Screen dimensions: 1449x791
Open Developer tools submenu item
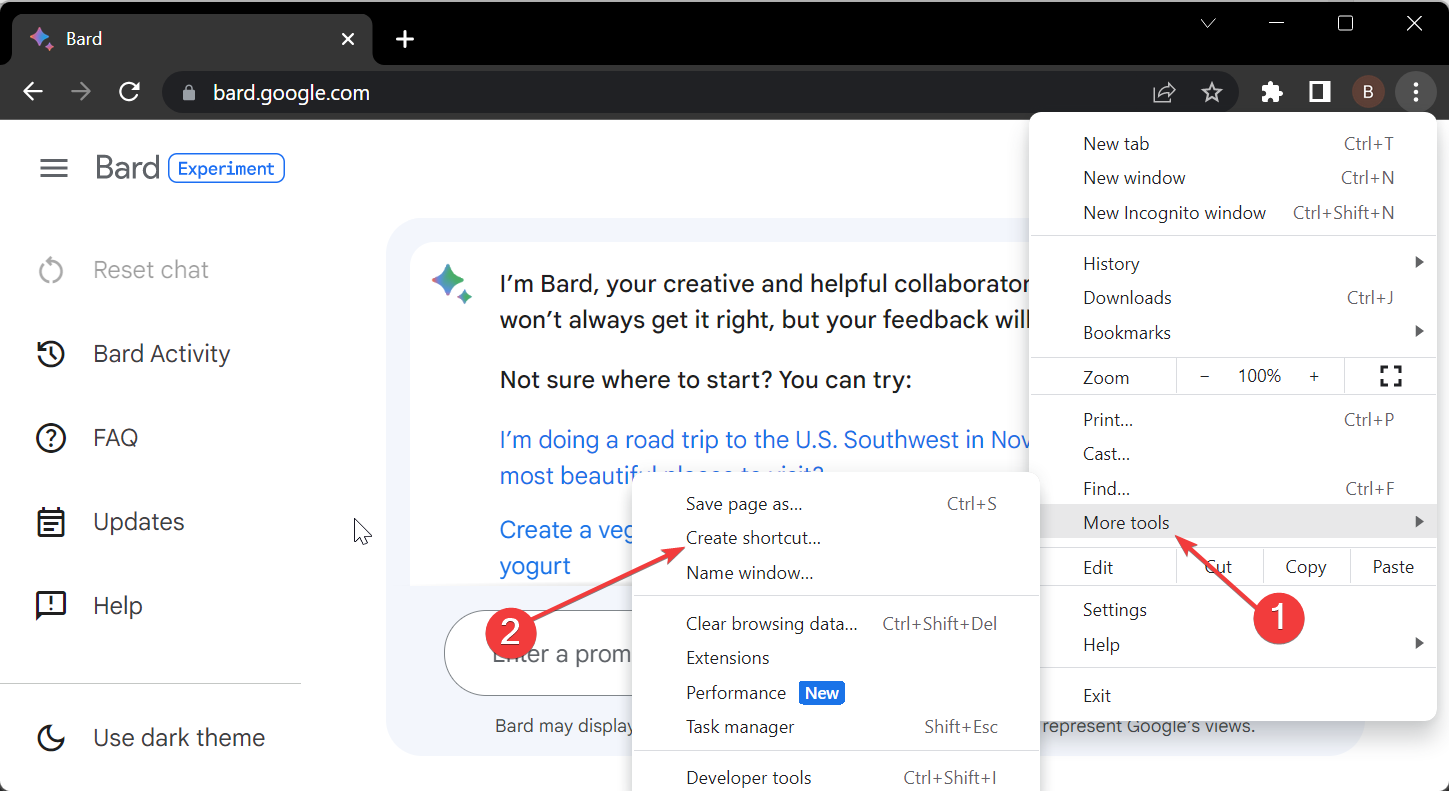[837, 778]
